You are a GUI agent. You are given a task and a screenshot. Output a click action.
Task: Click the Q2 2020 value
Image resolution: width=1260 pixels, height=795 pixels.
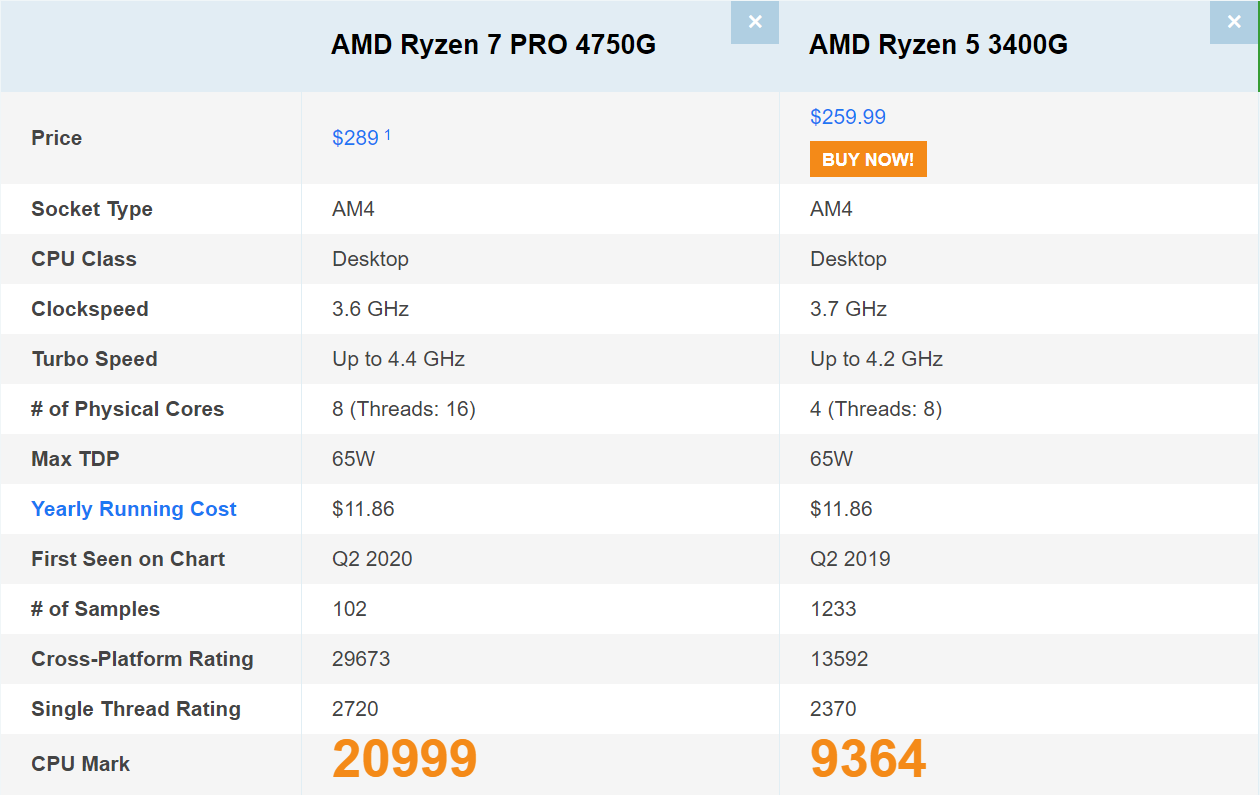(x=372, y=559)
